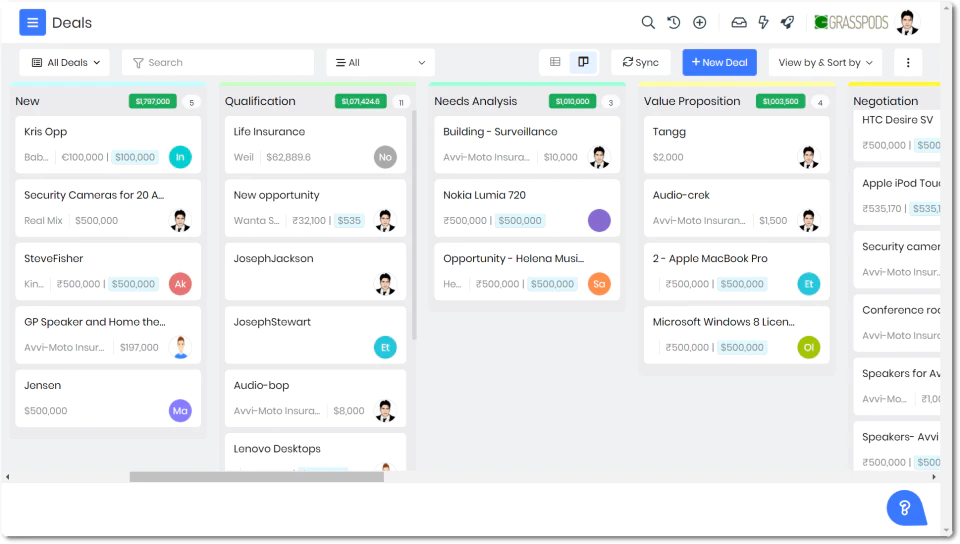Expand the All filter dropdown

click(380, 62)
